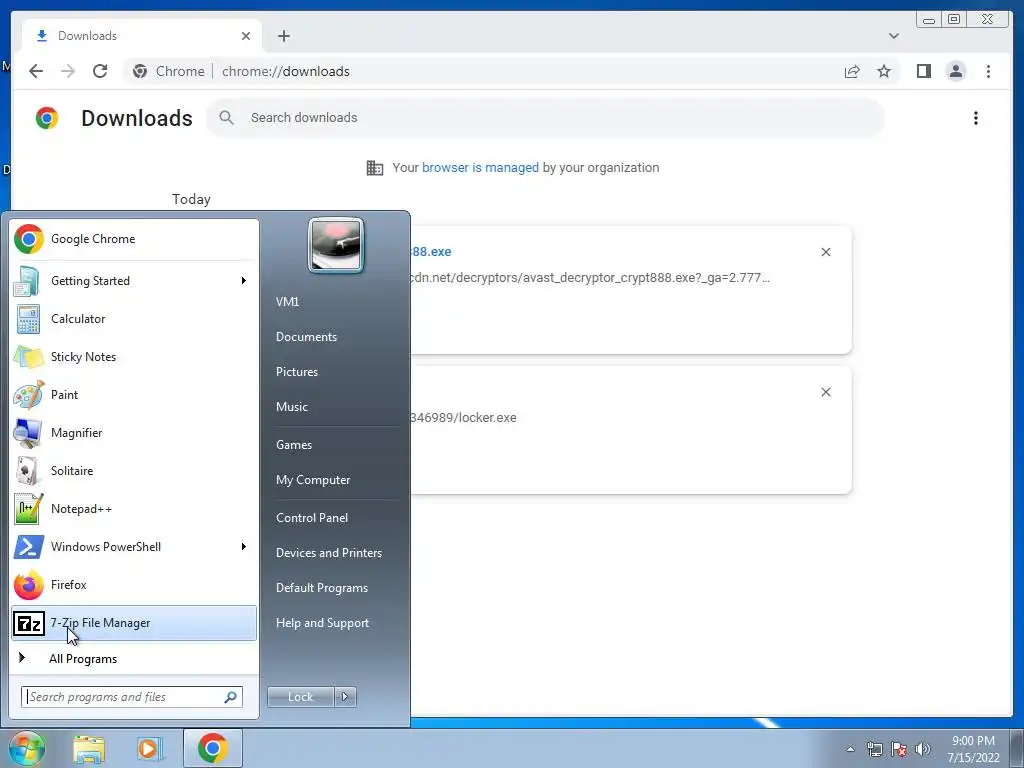
Task: Launch Getting Started in Start menu
Action: click(134, 281)
